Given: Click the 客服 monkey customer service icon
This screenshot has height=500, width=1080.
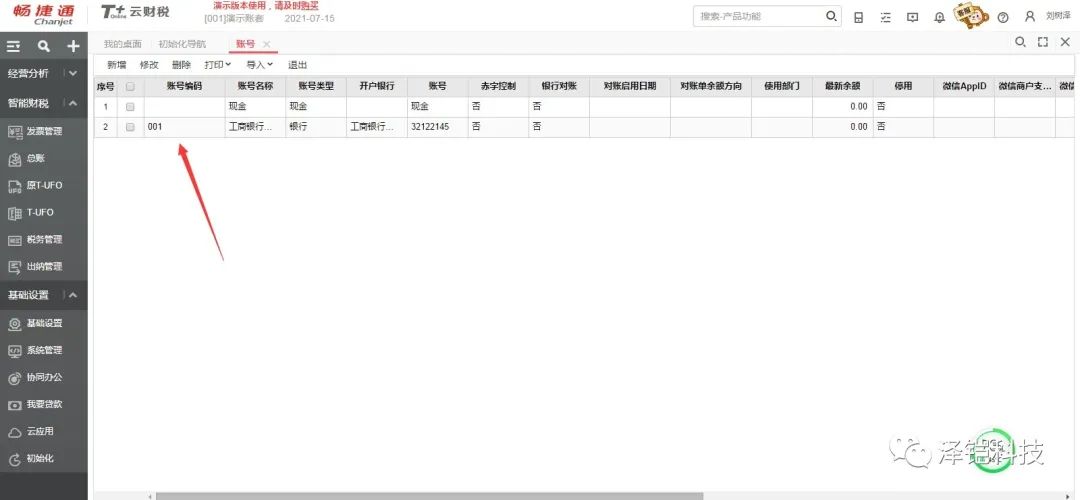Looking at the screenshot, I should tap(971, 15).
